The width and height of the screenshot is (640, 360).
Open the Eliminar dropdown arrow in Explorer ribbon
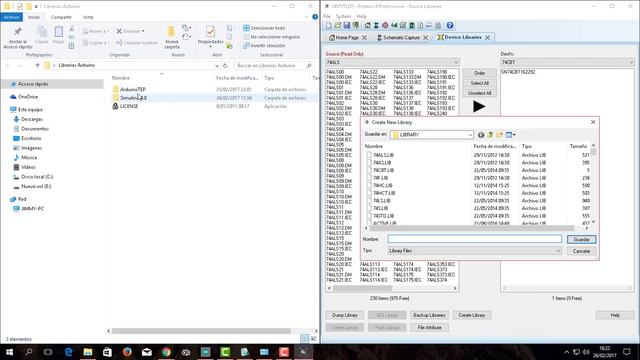[x=143, y=31]
